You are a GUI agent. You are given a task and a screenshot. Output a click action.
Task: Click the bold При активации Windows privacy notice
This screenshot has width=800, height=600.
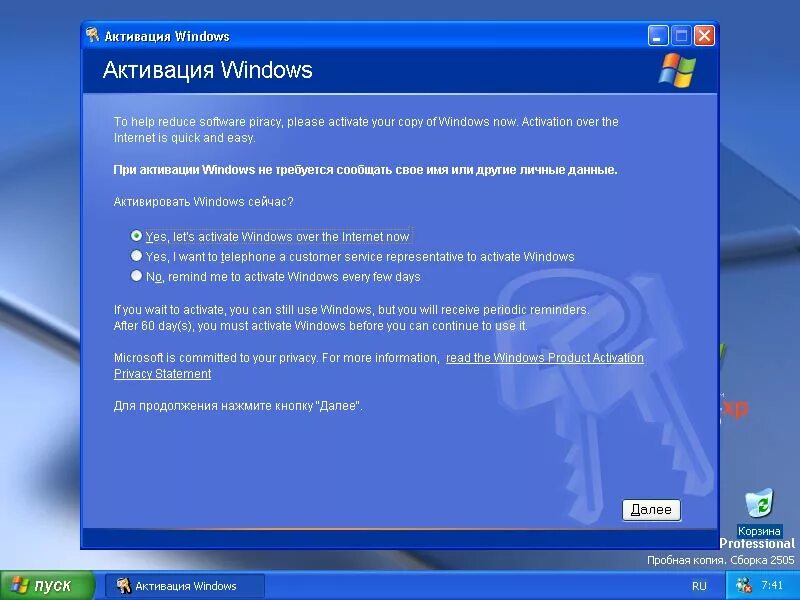pyautogui.click(x=365, y=169)
